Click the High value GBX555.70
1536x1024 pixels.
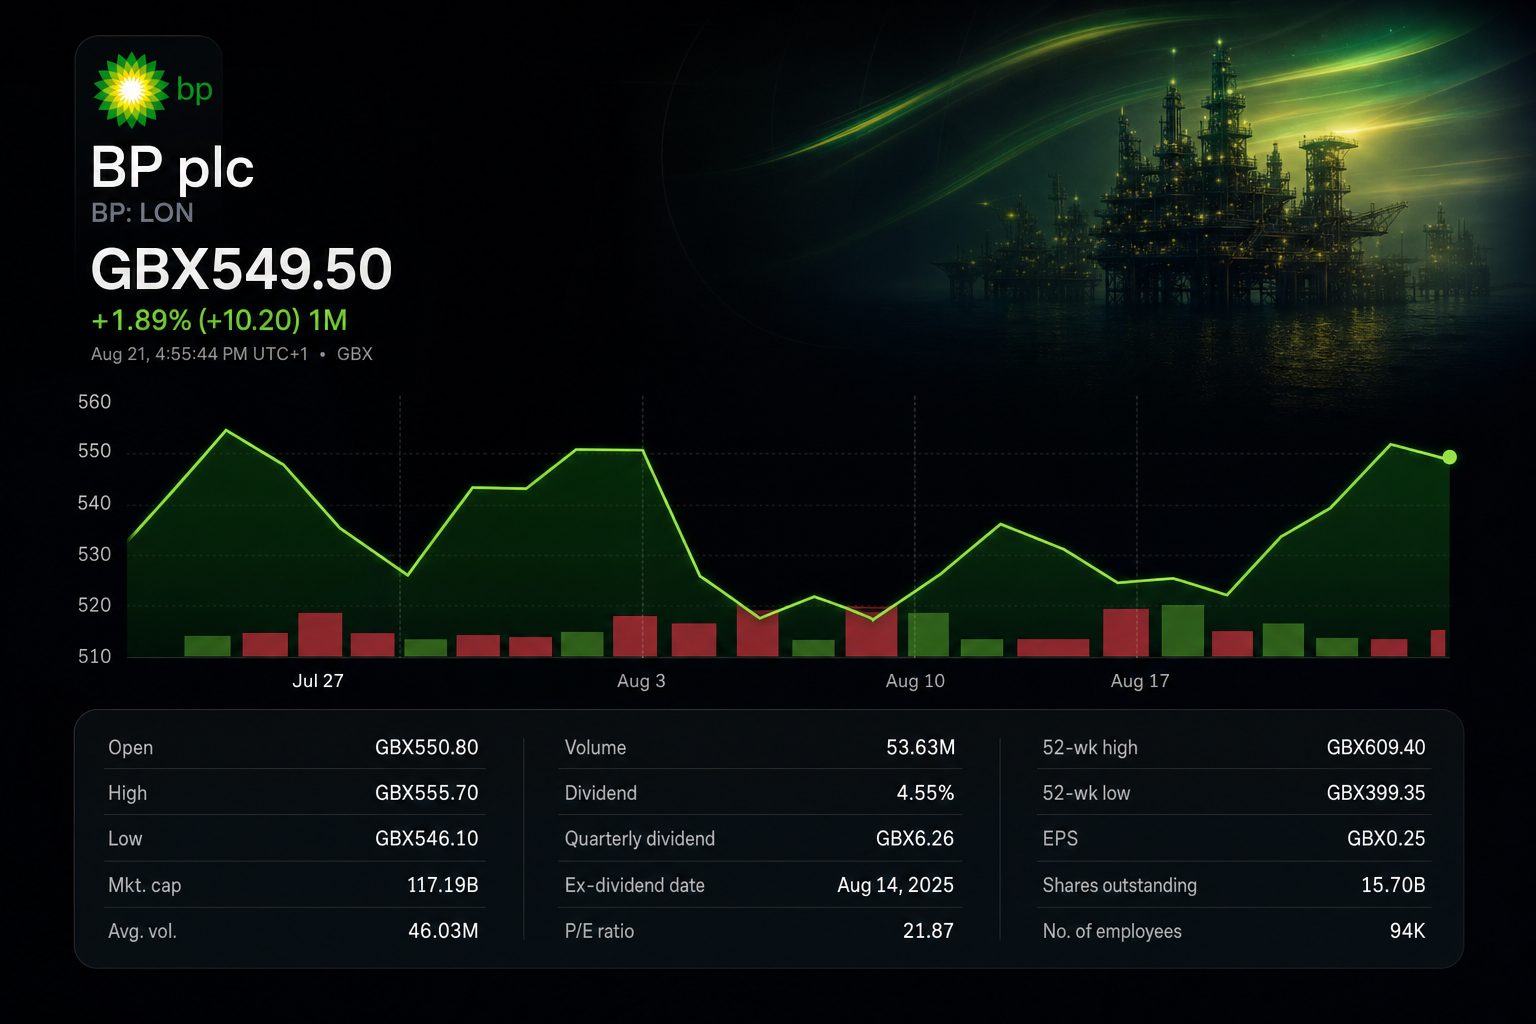coord(427,793)
